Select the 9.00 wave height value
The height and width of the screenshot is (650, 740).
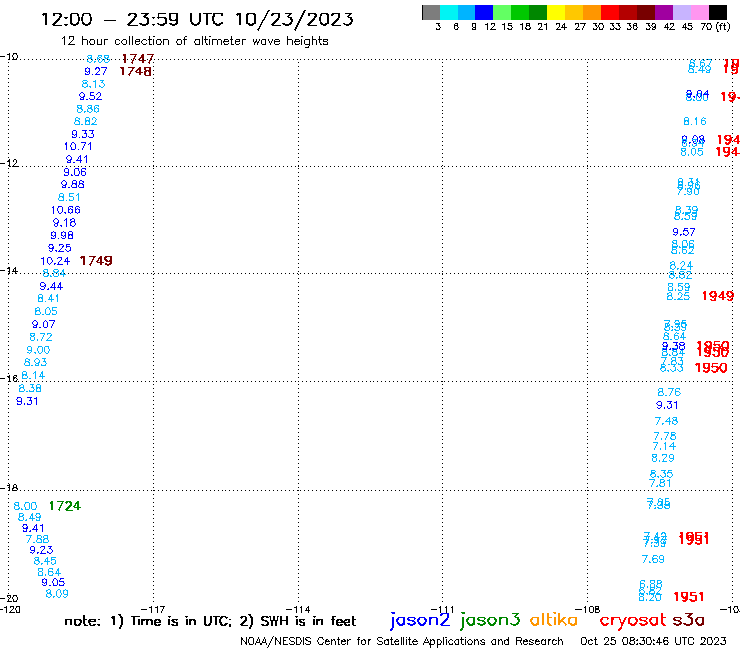[x=38, y=350]
